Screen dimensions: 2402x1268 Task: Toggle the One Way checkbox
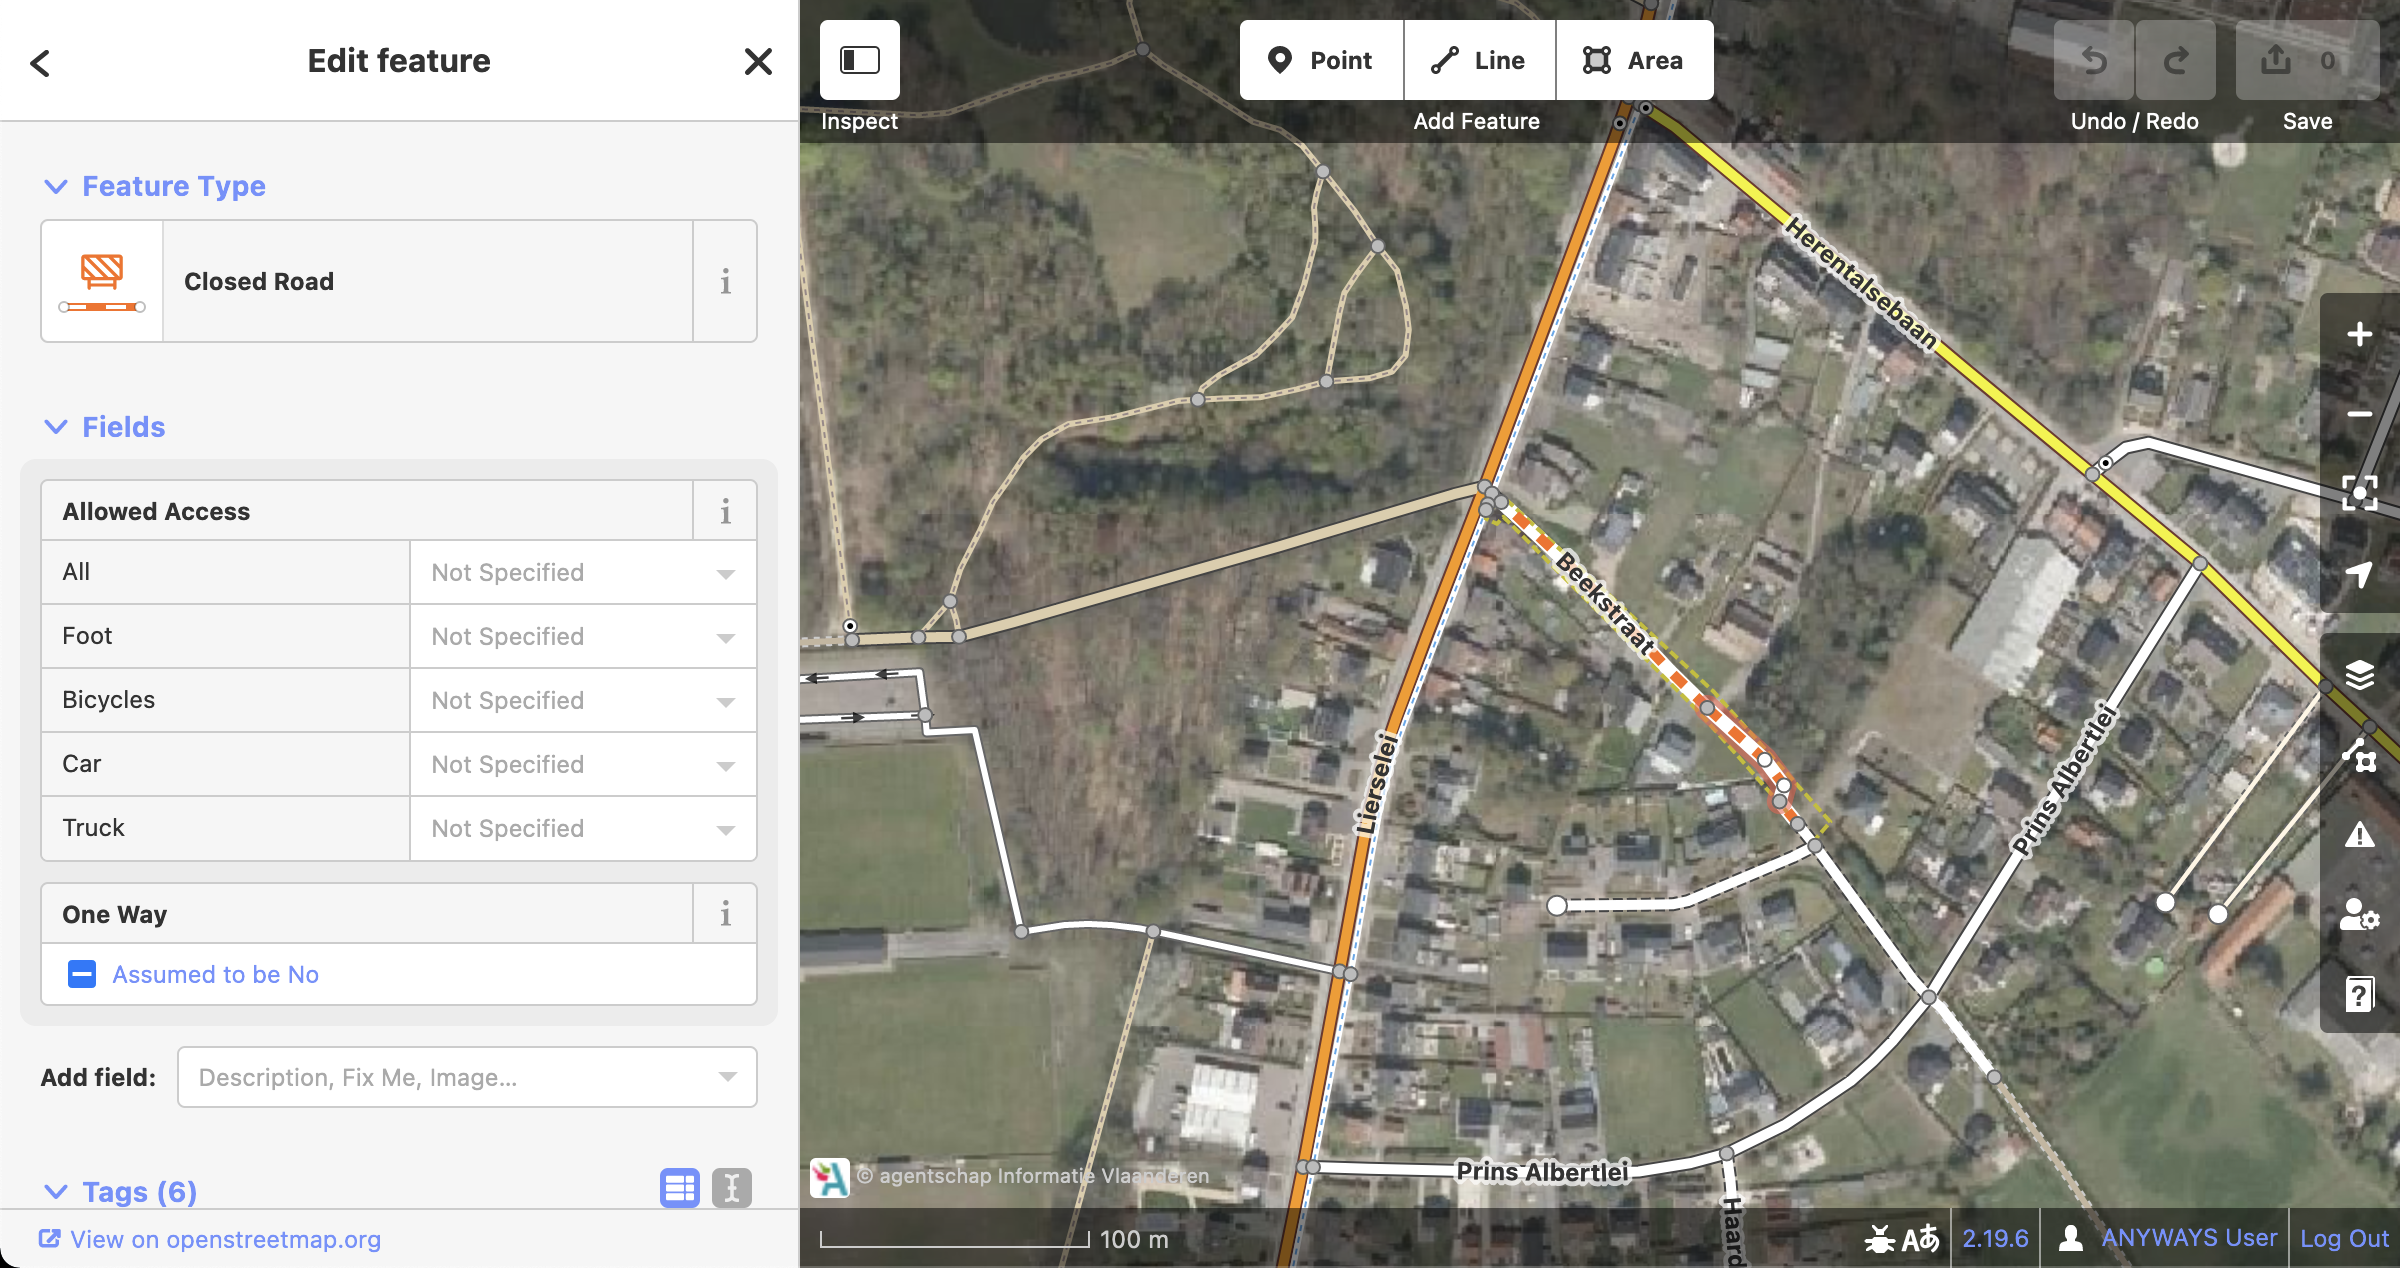[x=82, y=974]
